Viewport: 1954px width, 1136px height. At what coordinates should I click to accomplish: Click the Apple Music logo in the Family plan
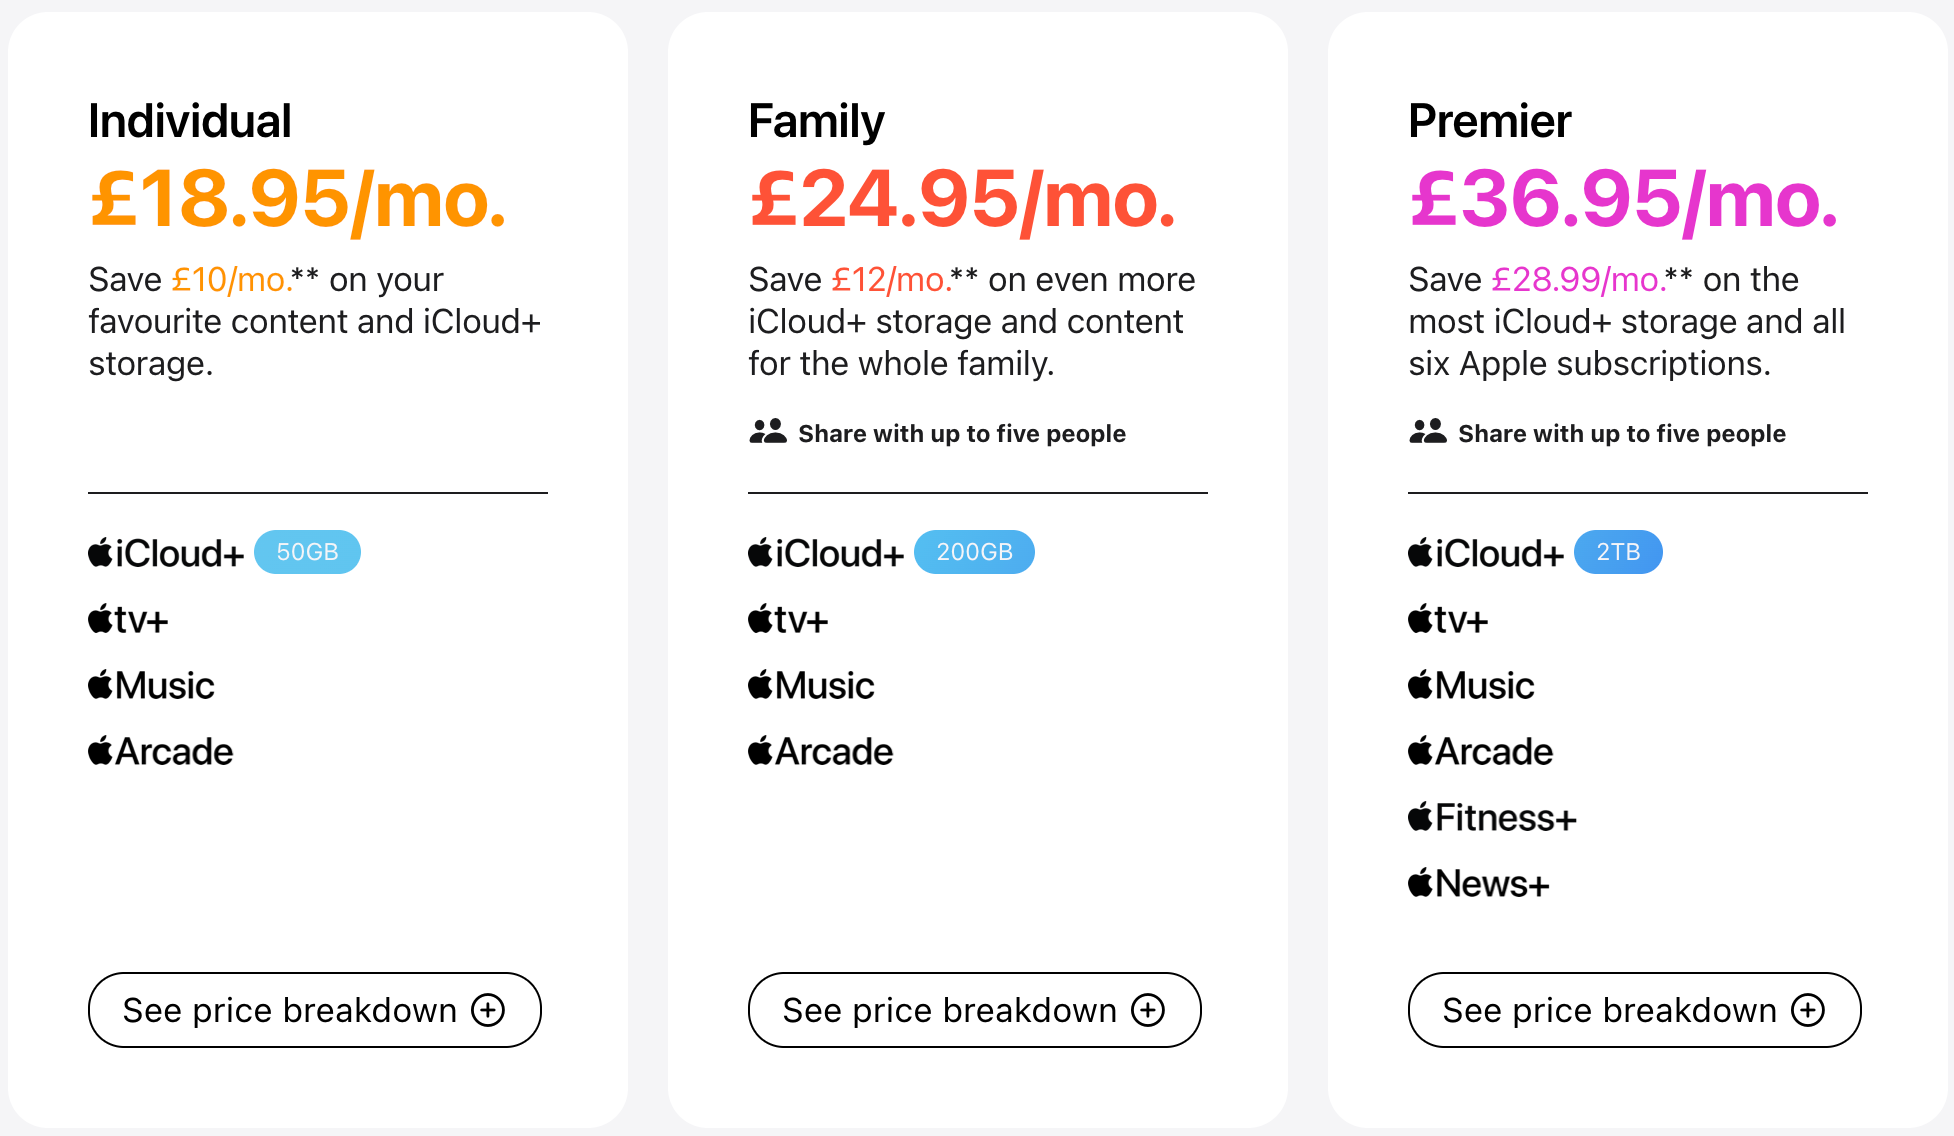(x=811, y=686)
